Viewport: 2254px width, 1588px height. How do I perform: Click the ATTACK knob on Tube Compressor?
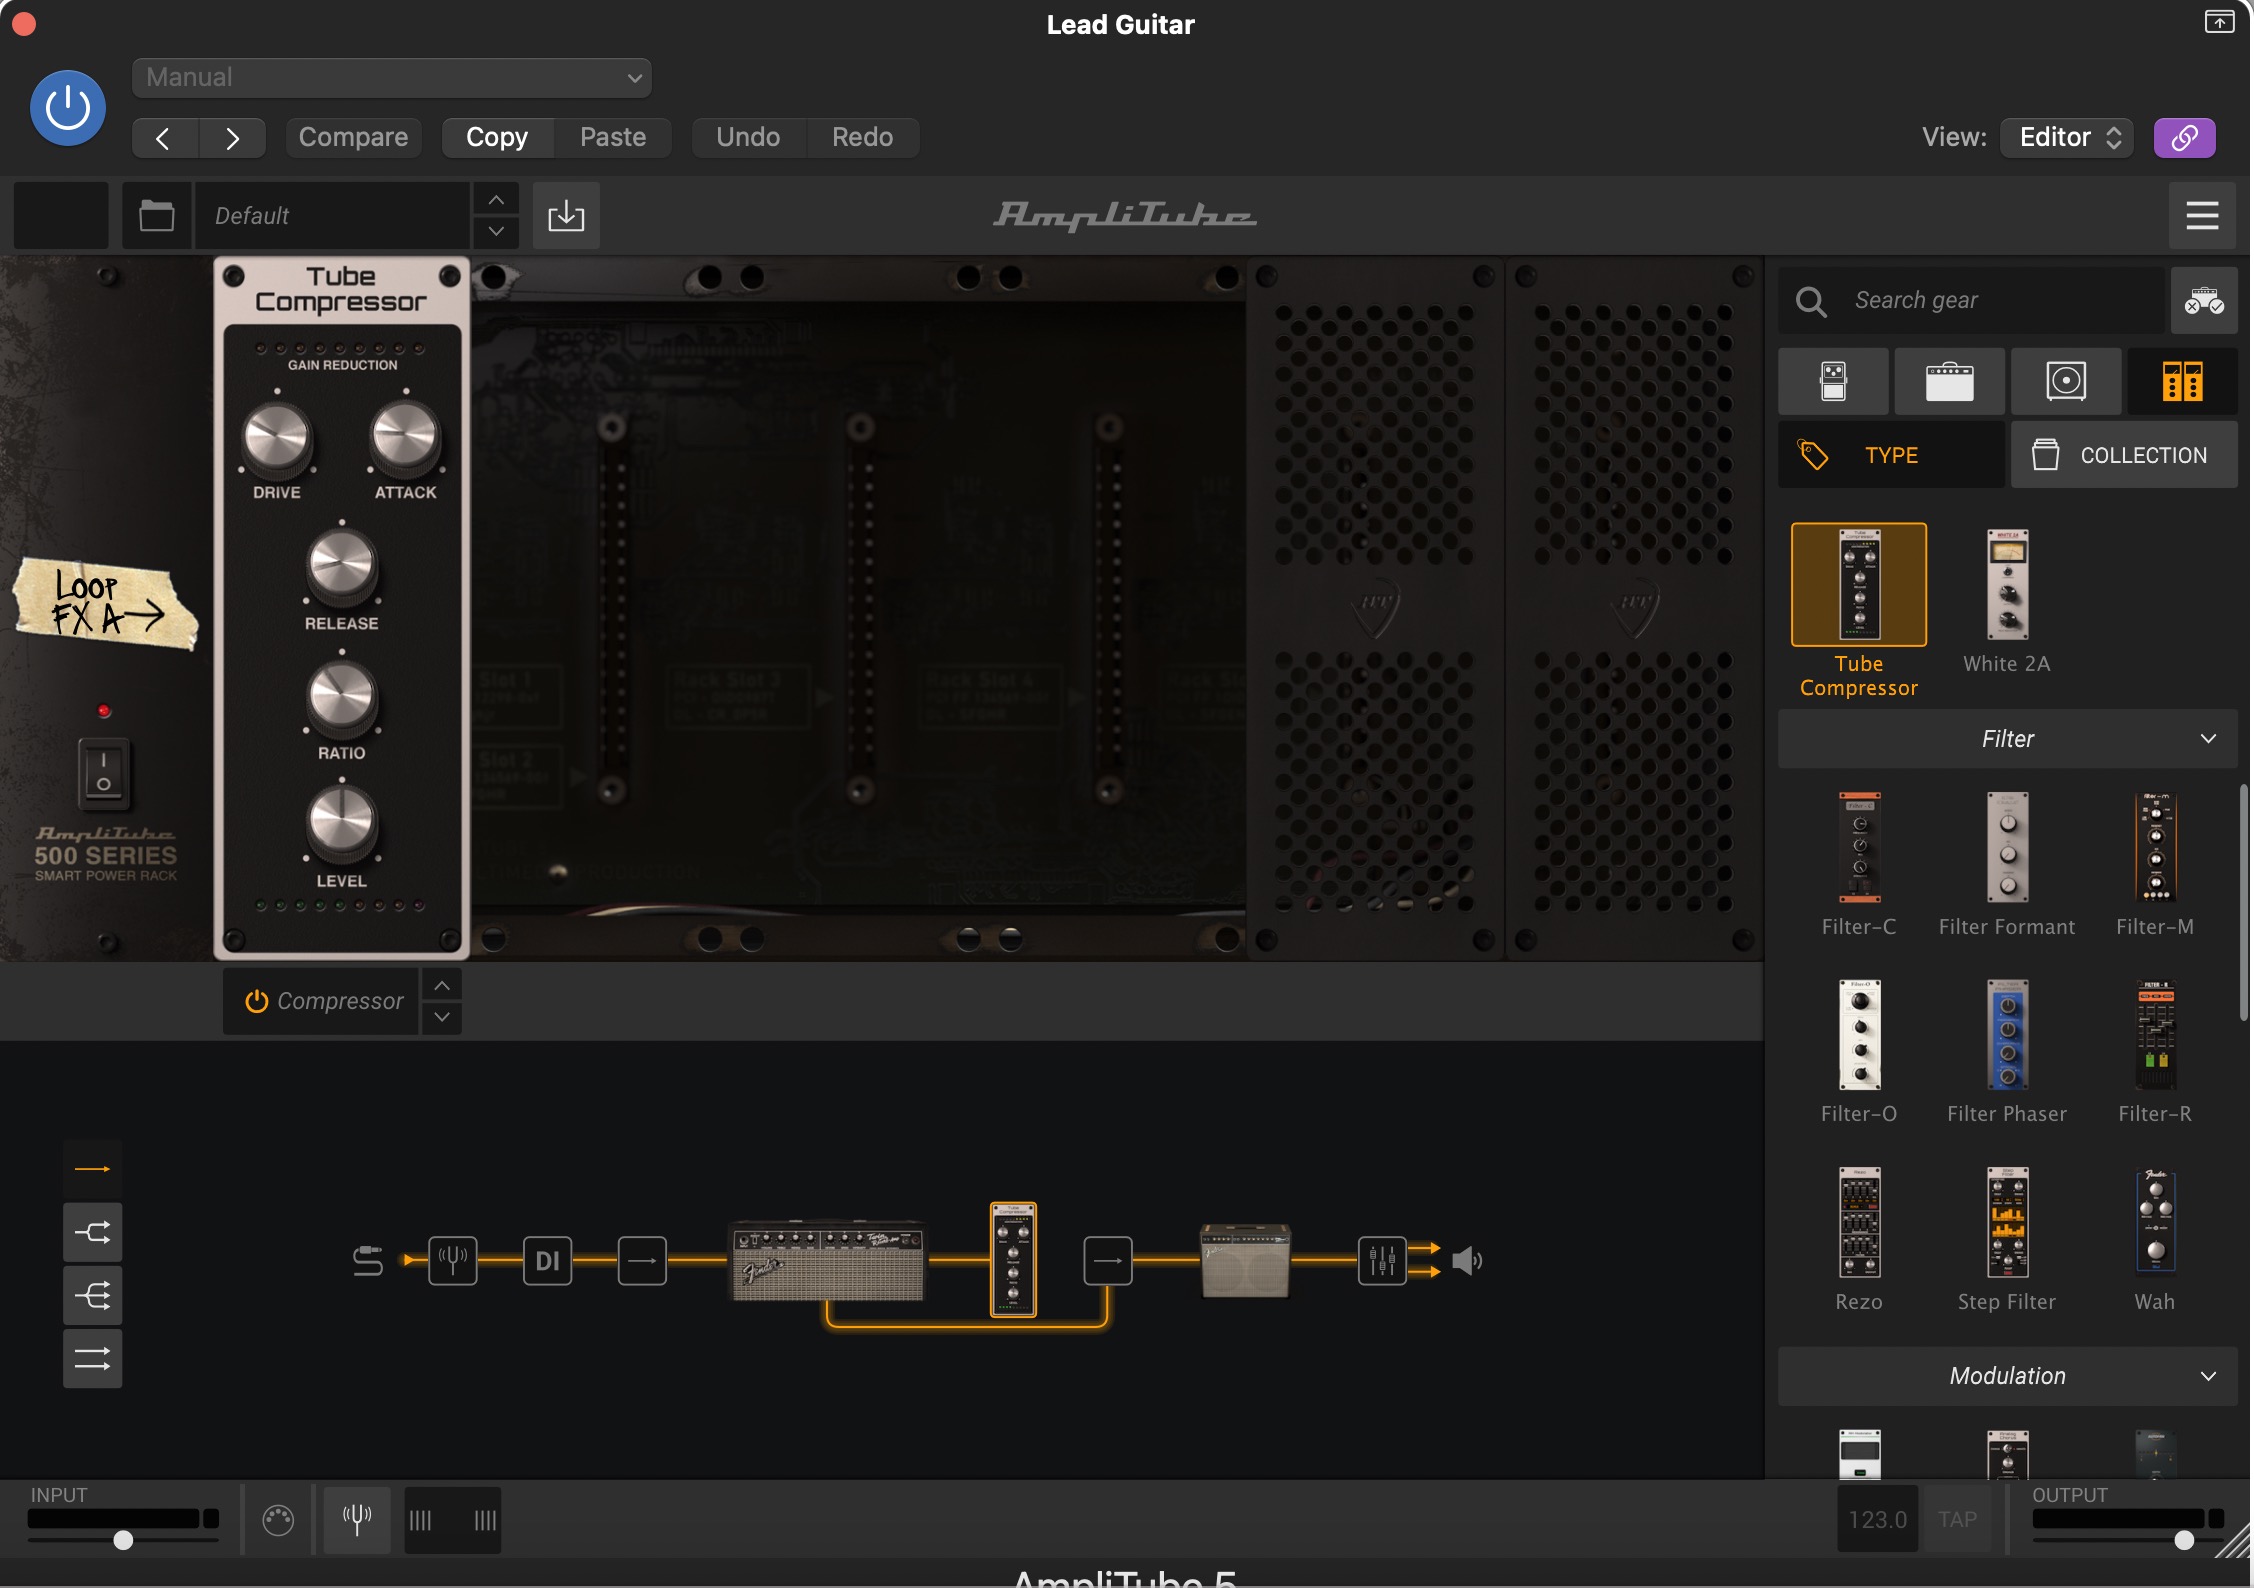click(x=405, y=438)
